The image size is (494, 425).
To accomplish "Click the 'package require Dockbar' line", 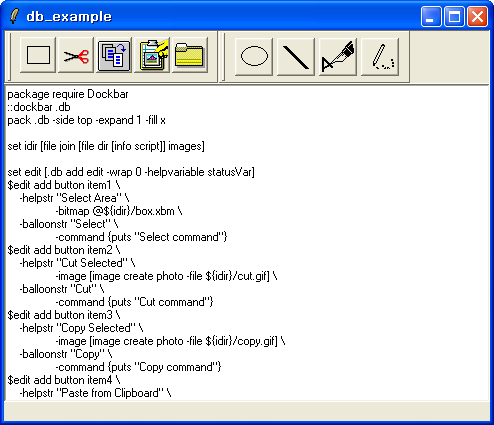I will point(68,94).
